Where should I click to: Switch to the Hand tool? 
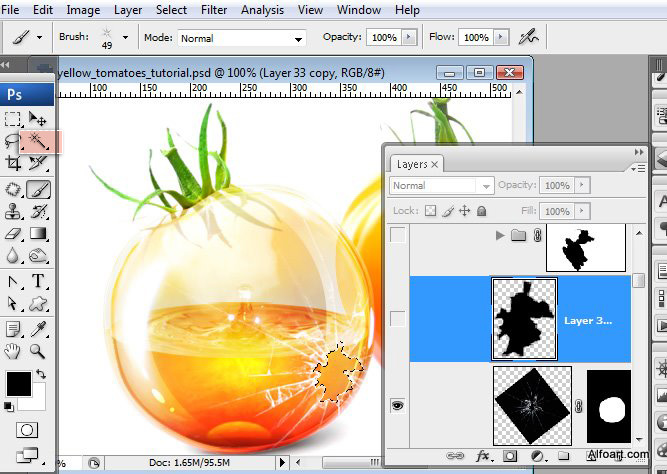[14, 350]
